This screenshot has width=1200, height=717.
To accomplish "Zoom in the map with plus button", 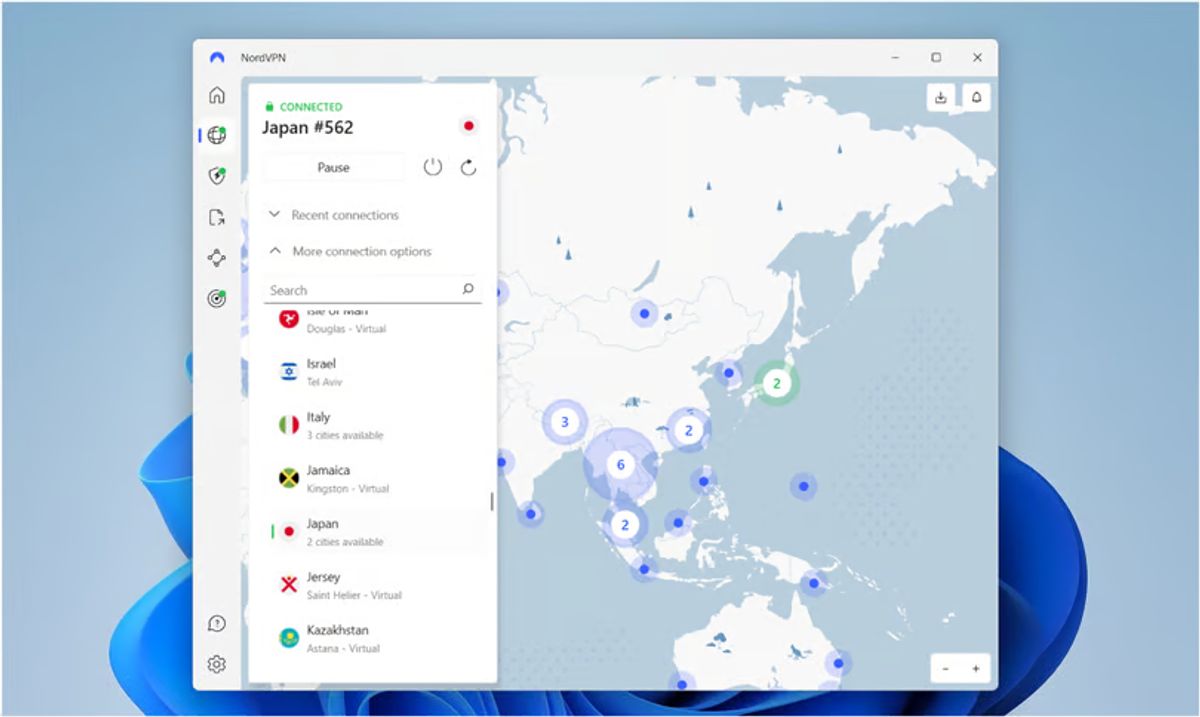I will [x=975, y=669].
